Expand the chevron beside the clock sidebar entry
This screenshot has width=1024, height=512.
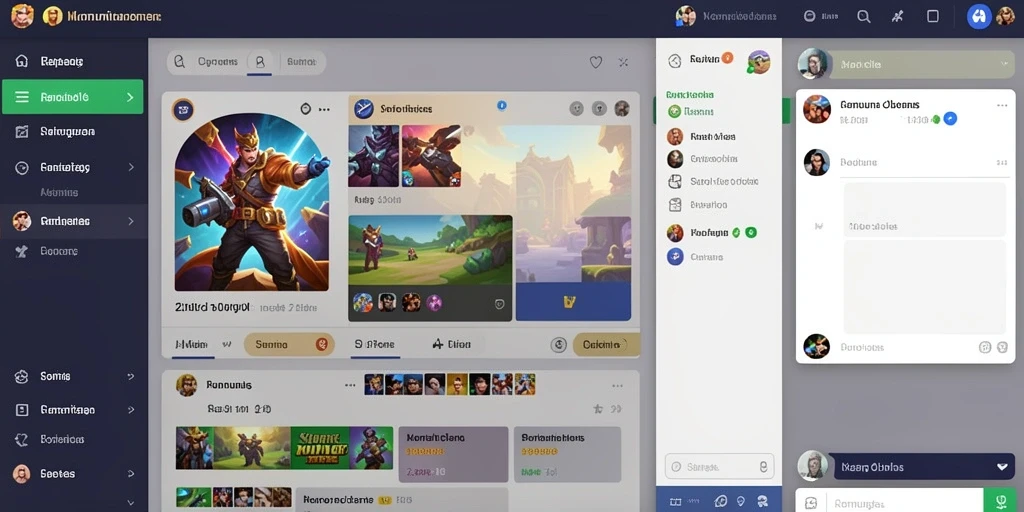pos(131,167)
